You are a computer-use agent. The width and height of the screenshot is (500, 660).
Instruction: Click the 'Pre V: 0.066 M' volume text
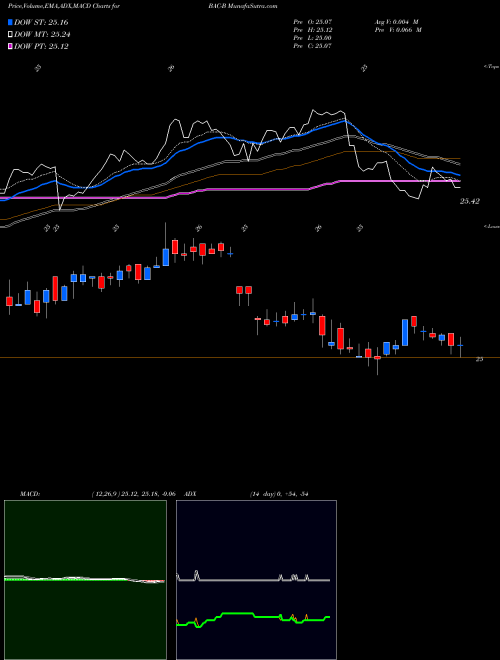(398, 30)
